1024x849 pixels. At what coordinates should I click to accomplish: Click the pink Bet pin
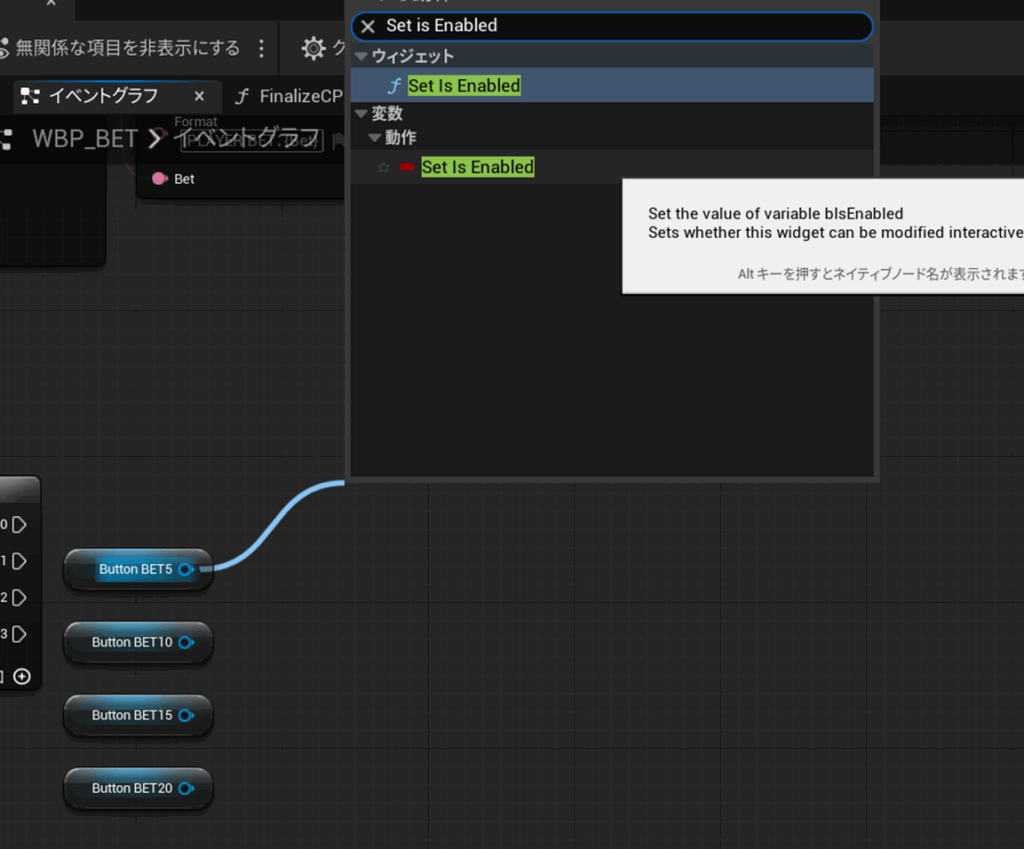[159, 179]
